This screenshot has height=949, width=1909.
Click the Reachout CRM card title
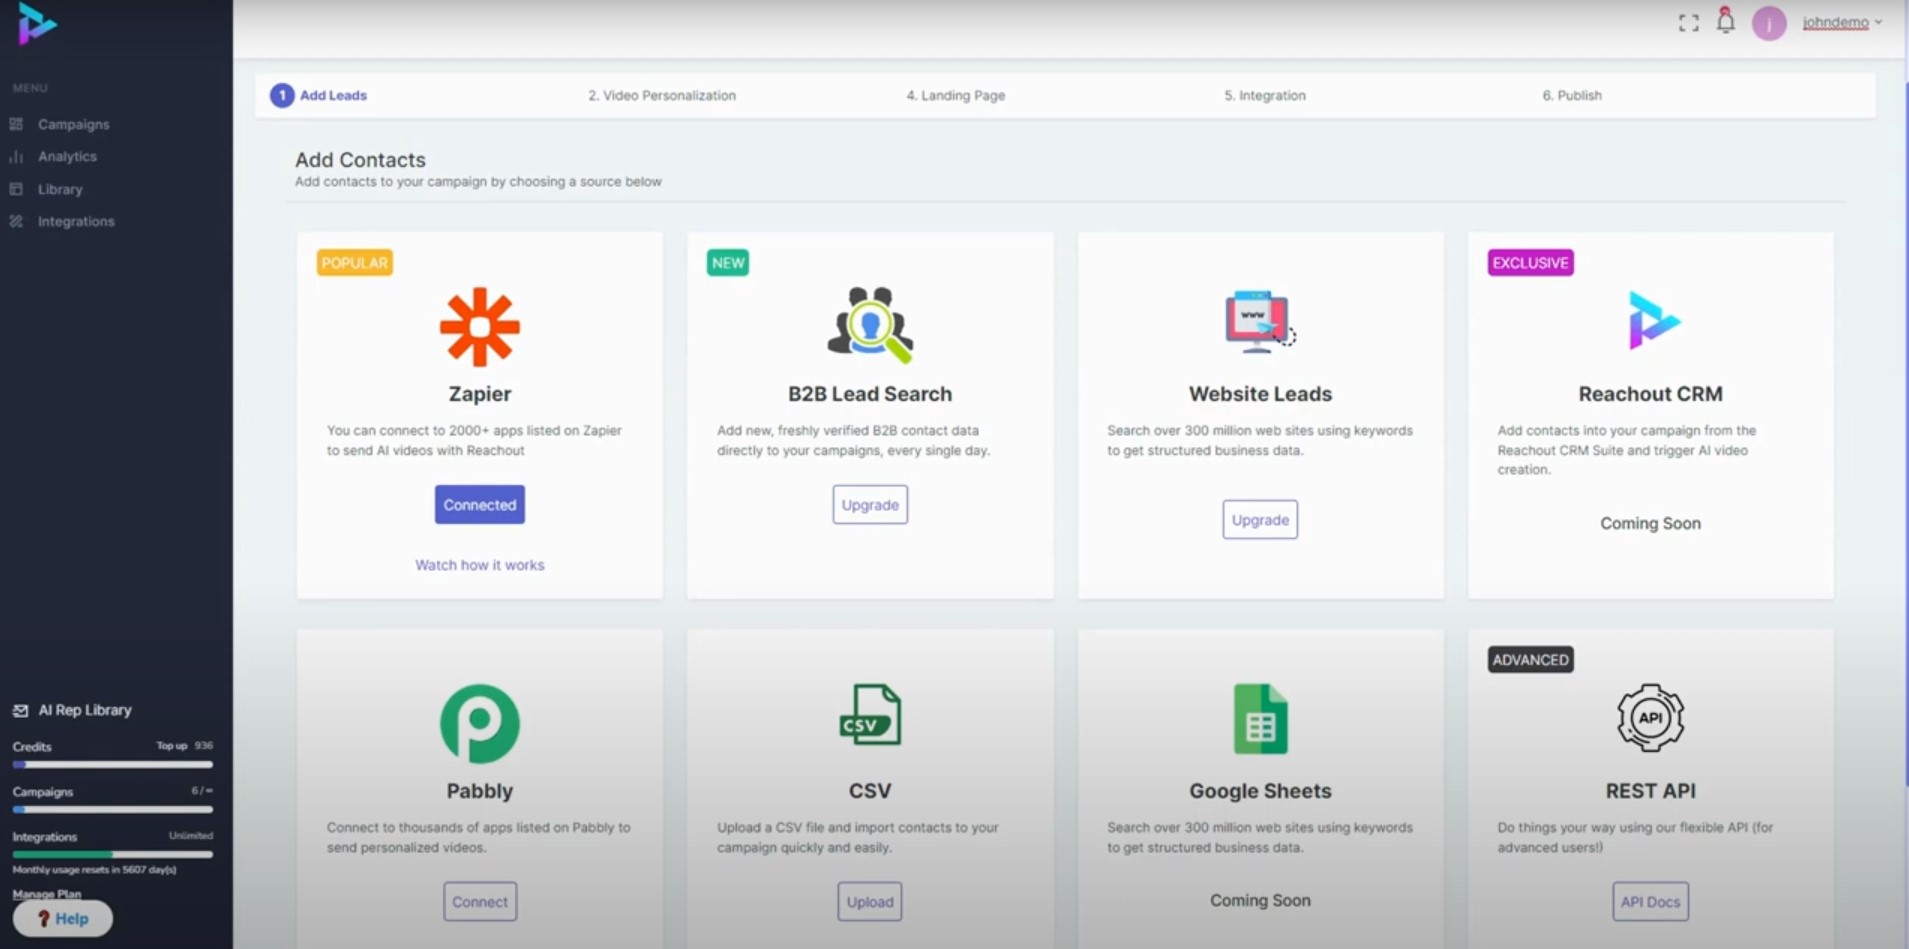pos(1650,394)
